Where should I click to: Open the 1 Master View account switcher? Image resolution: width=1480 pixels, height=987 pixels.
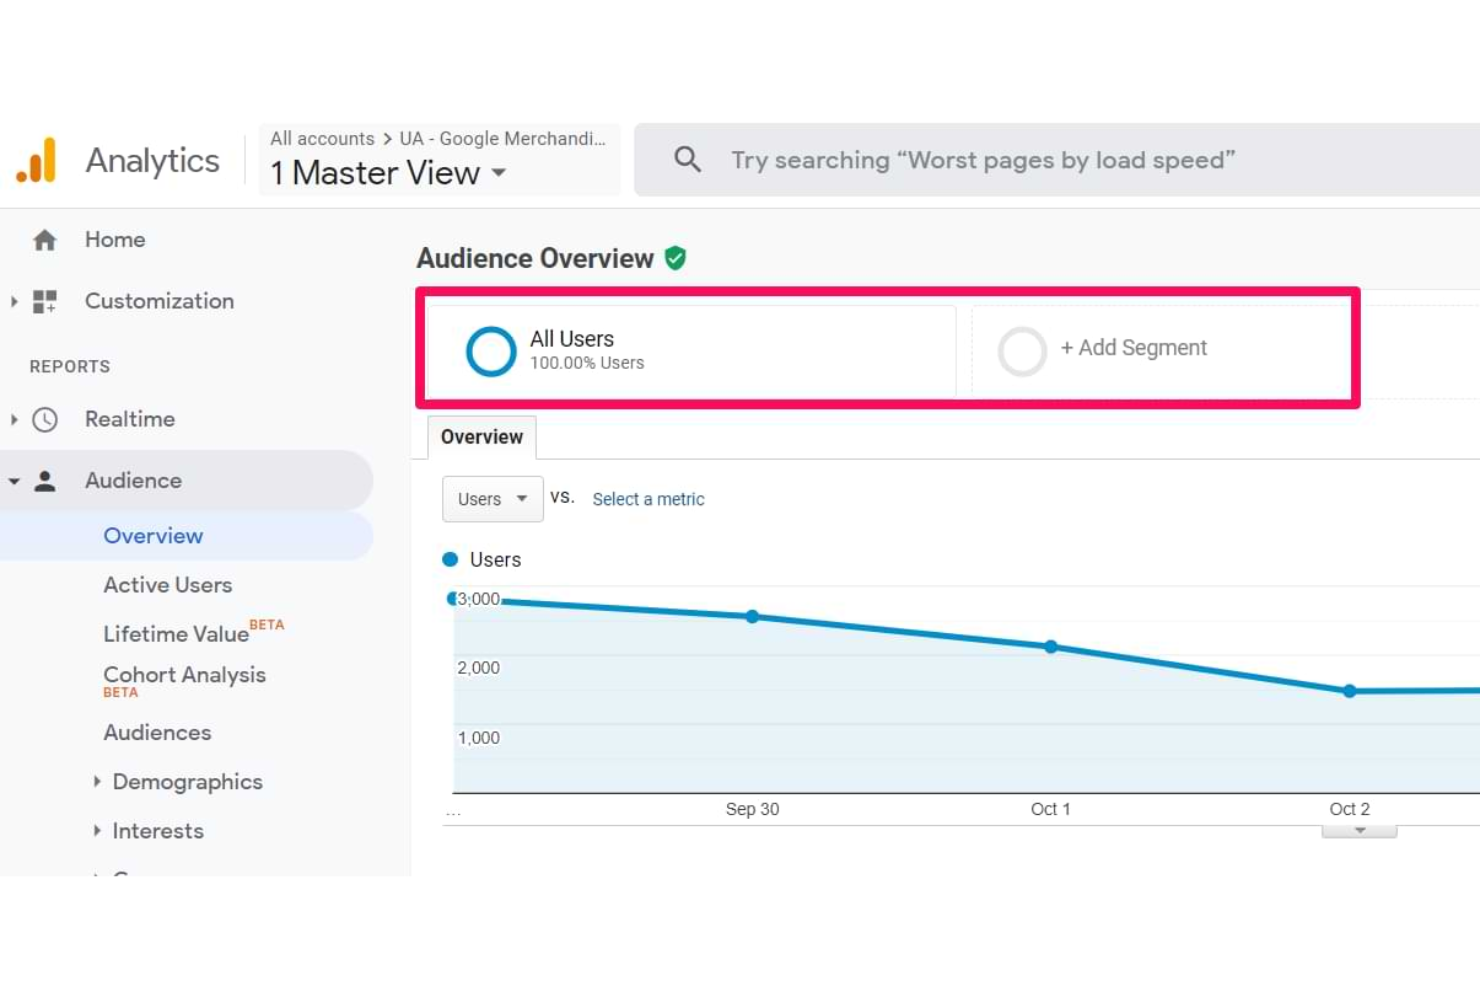[x=387, y=172]
